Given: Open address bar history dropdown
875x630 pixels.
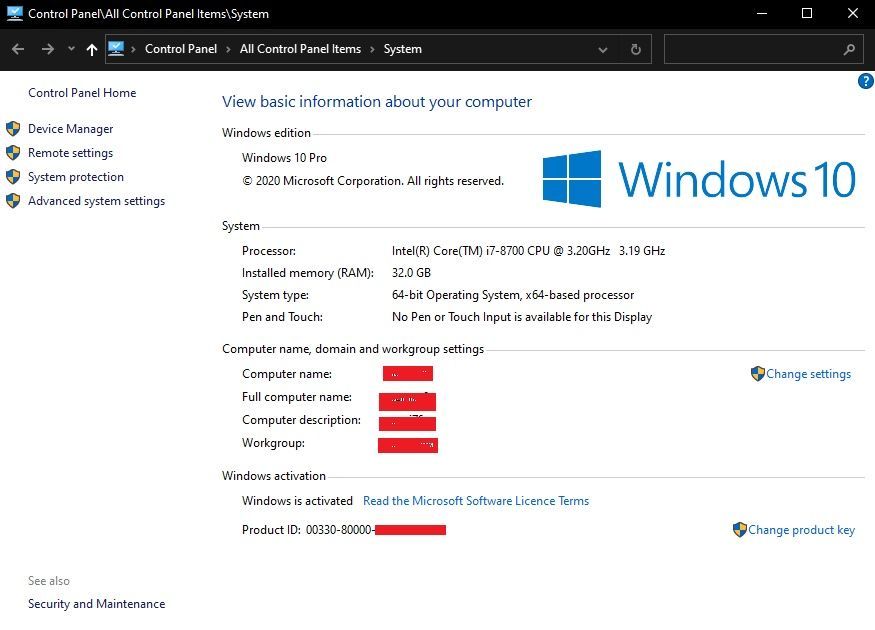Looking at the screenshot, I should click(603, 50).
